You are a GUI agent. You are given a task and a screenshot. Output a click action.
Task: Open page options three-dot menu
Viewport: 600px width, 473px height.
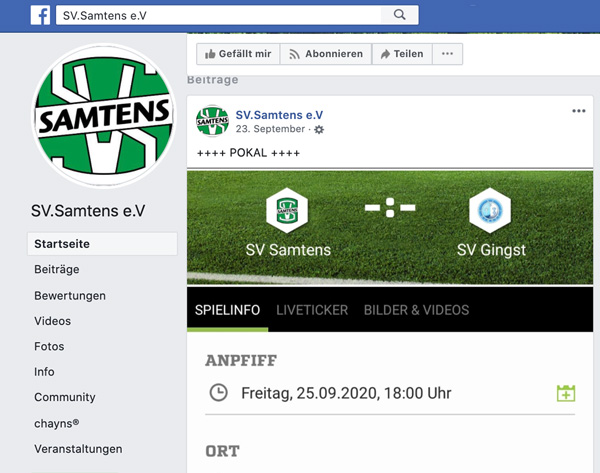click(x=447, y=54)
